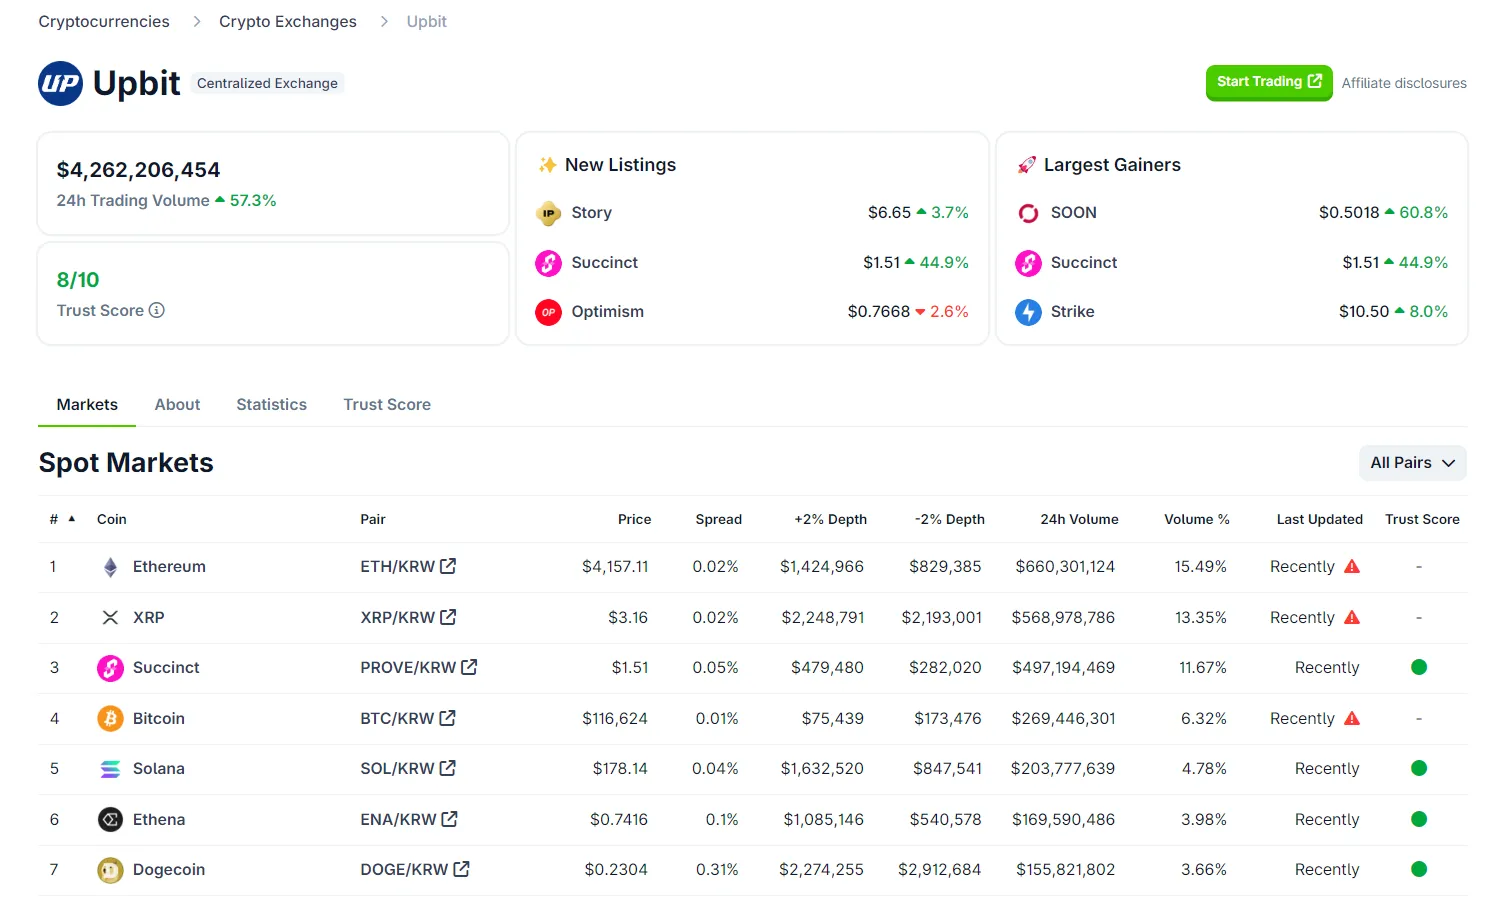Image resolution: width=1508 pixels, height=898 pixels.
Task: Click the Succinct icon in Spot Markets table
Action: pyautogui.click(x=110, y=668)
